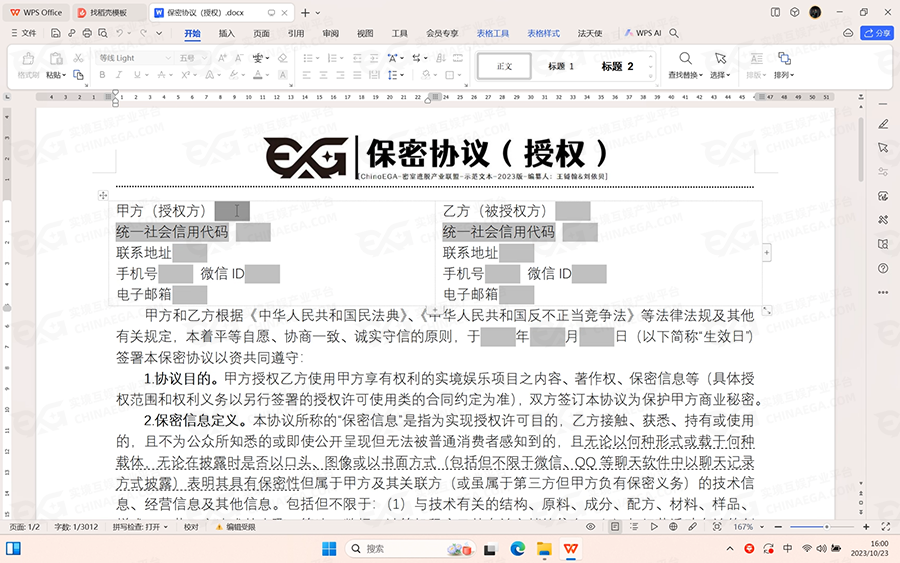Open Find and Replace (查找替换)
The height and width of the screenshot is (563, 900).
pos(685,66)
